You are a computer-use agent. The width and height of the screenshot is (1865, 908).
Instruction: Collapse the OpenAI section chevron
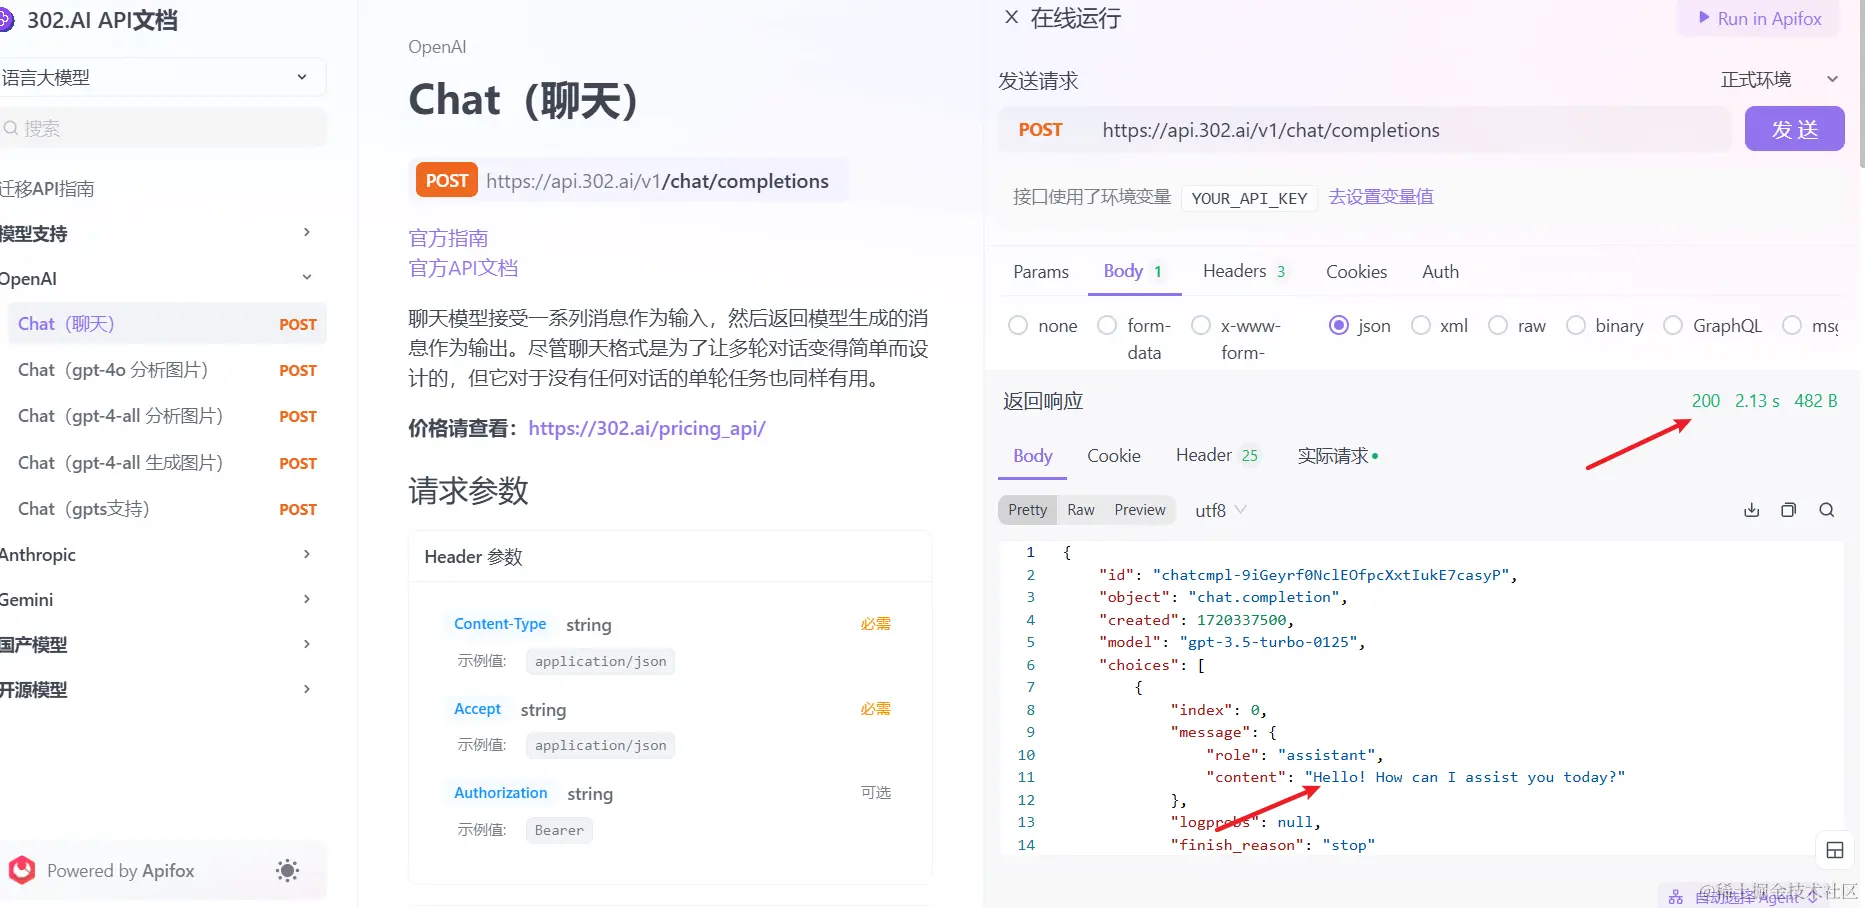(306, 277)
